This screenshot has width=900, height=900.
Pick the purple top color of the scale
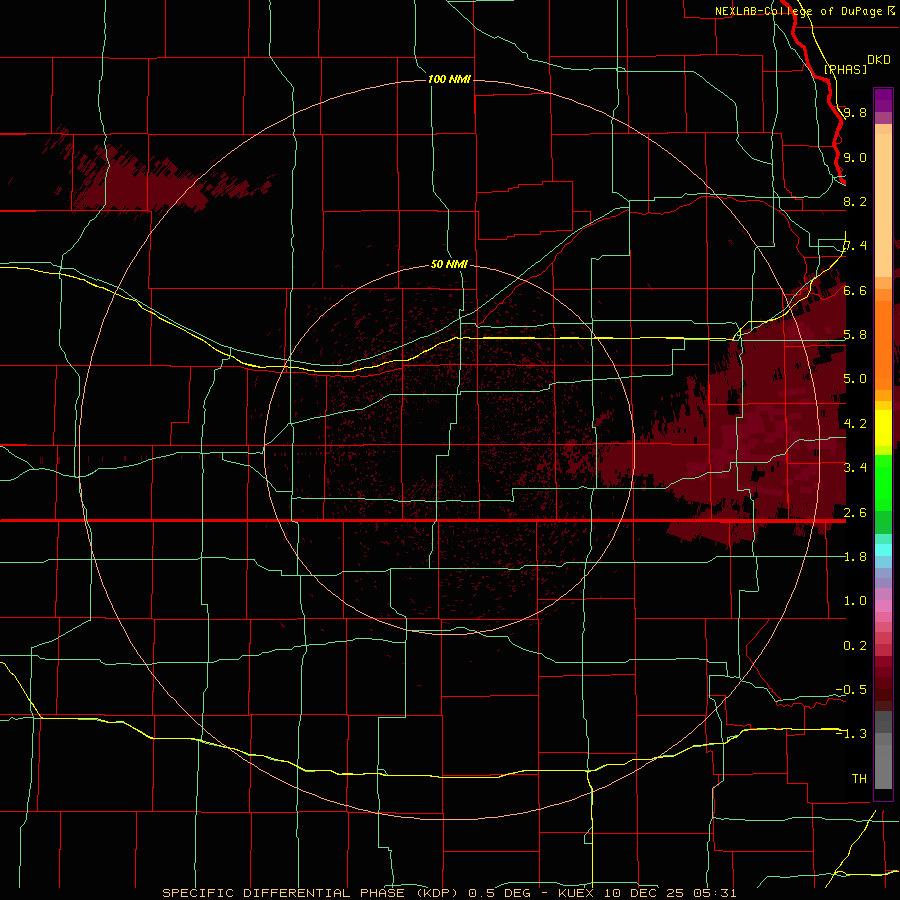(883, 100)
